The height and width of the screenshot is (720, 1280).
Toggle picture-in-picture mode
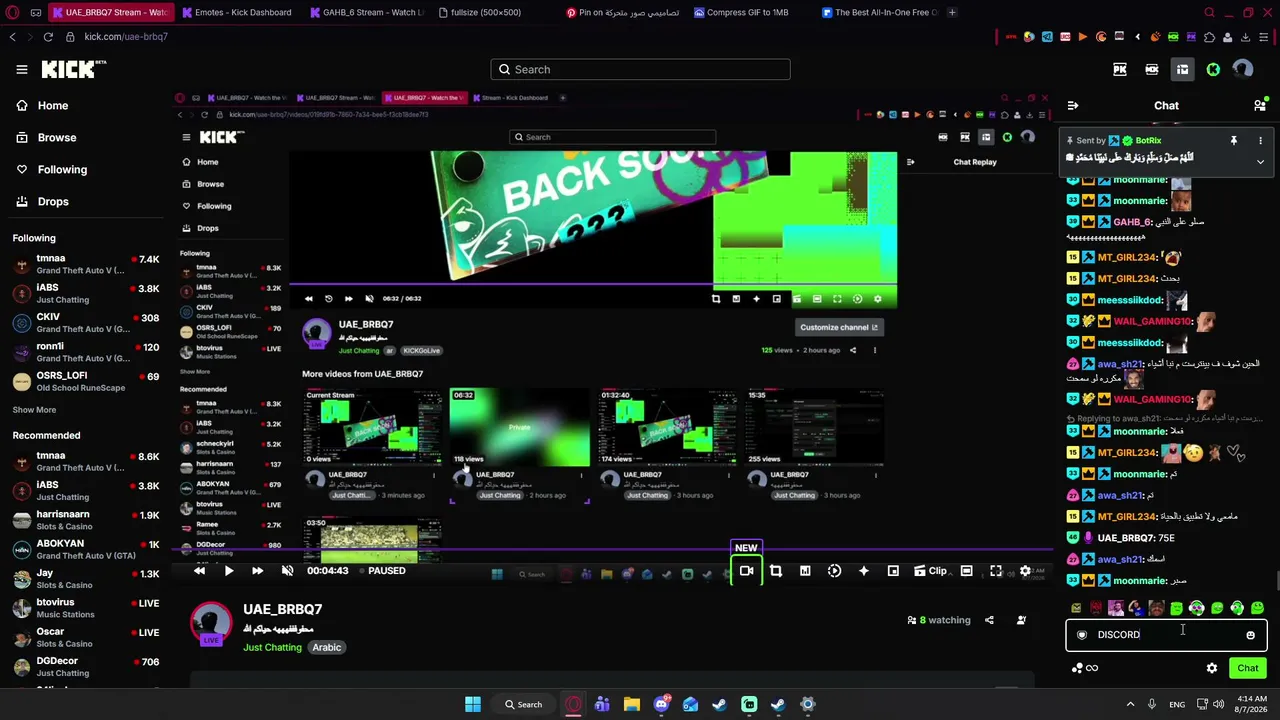(893, 571)
